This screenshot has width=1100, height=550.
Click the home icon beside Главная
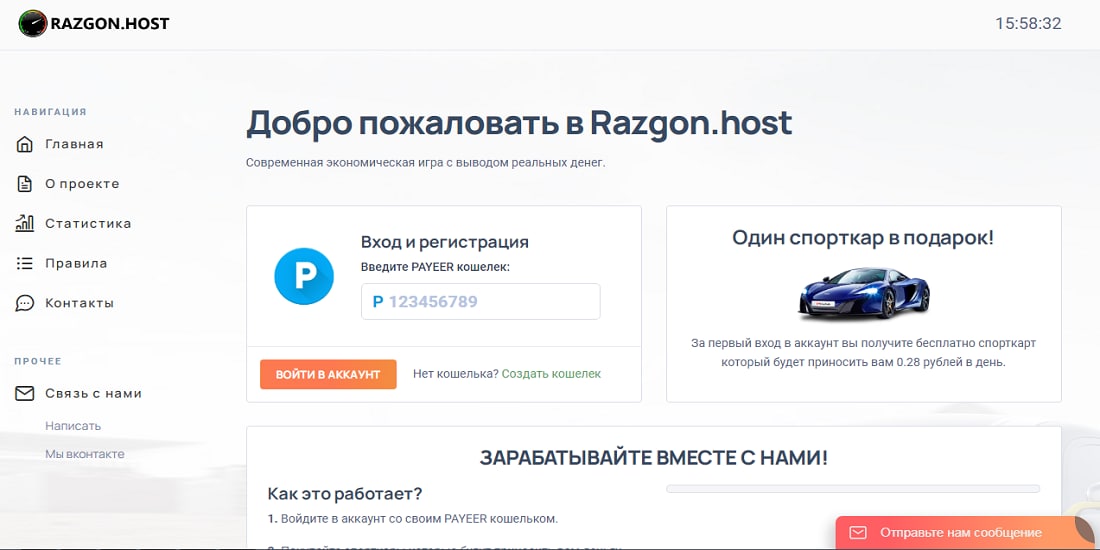(x=25, y=145)
